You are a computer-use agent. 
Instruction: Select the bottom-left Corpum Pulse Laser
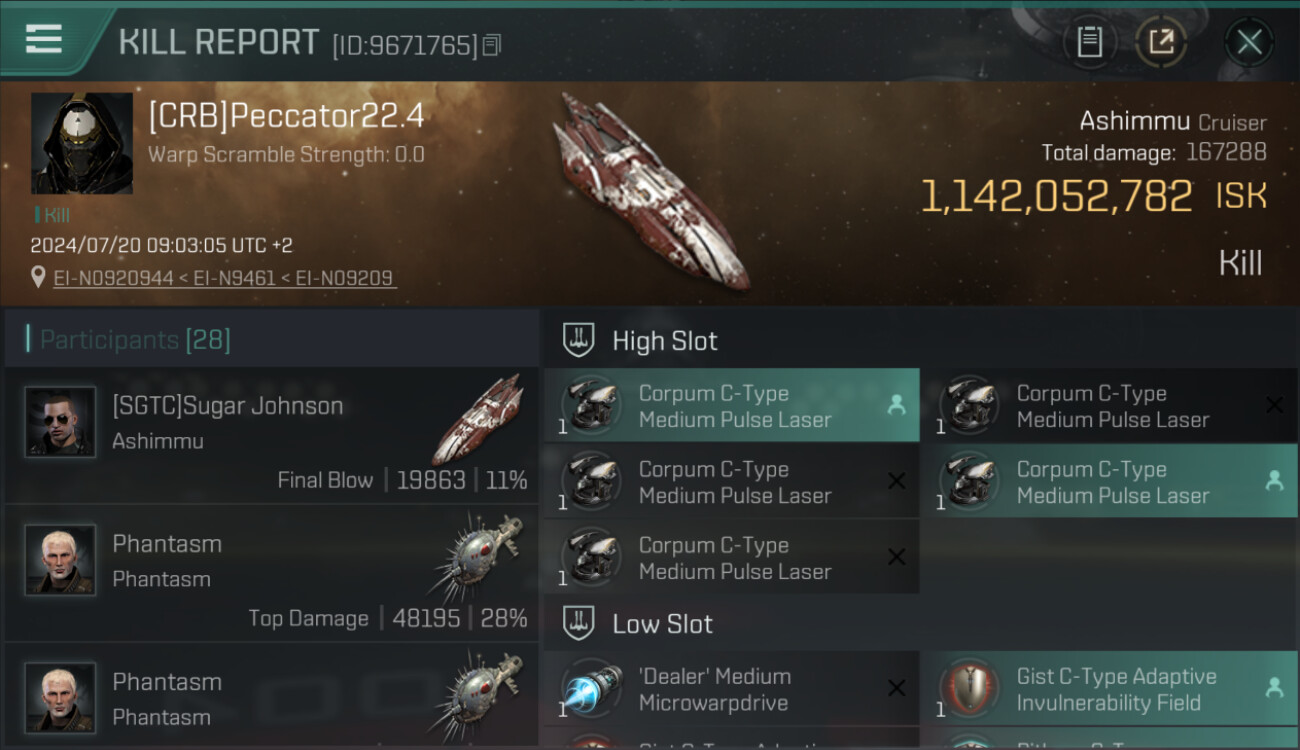(x=731, y=558)
